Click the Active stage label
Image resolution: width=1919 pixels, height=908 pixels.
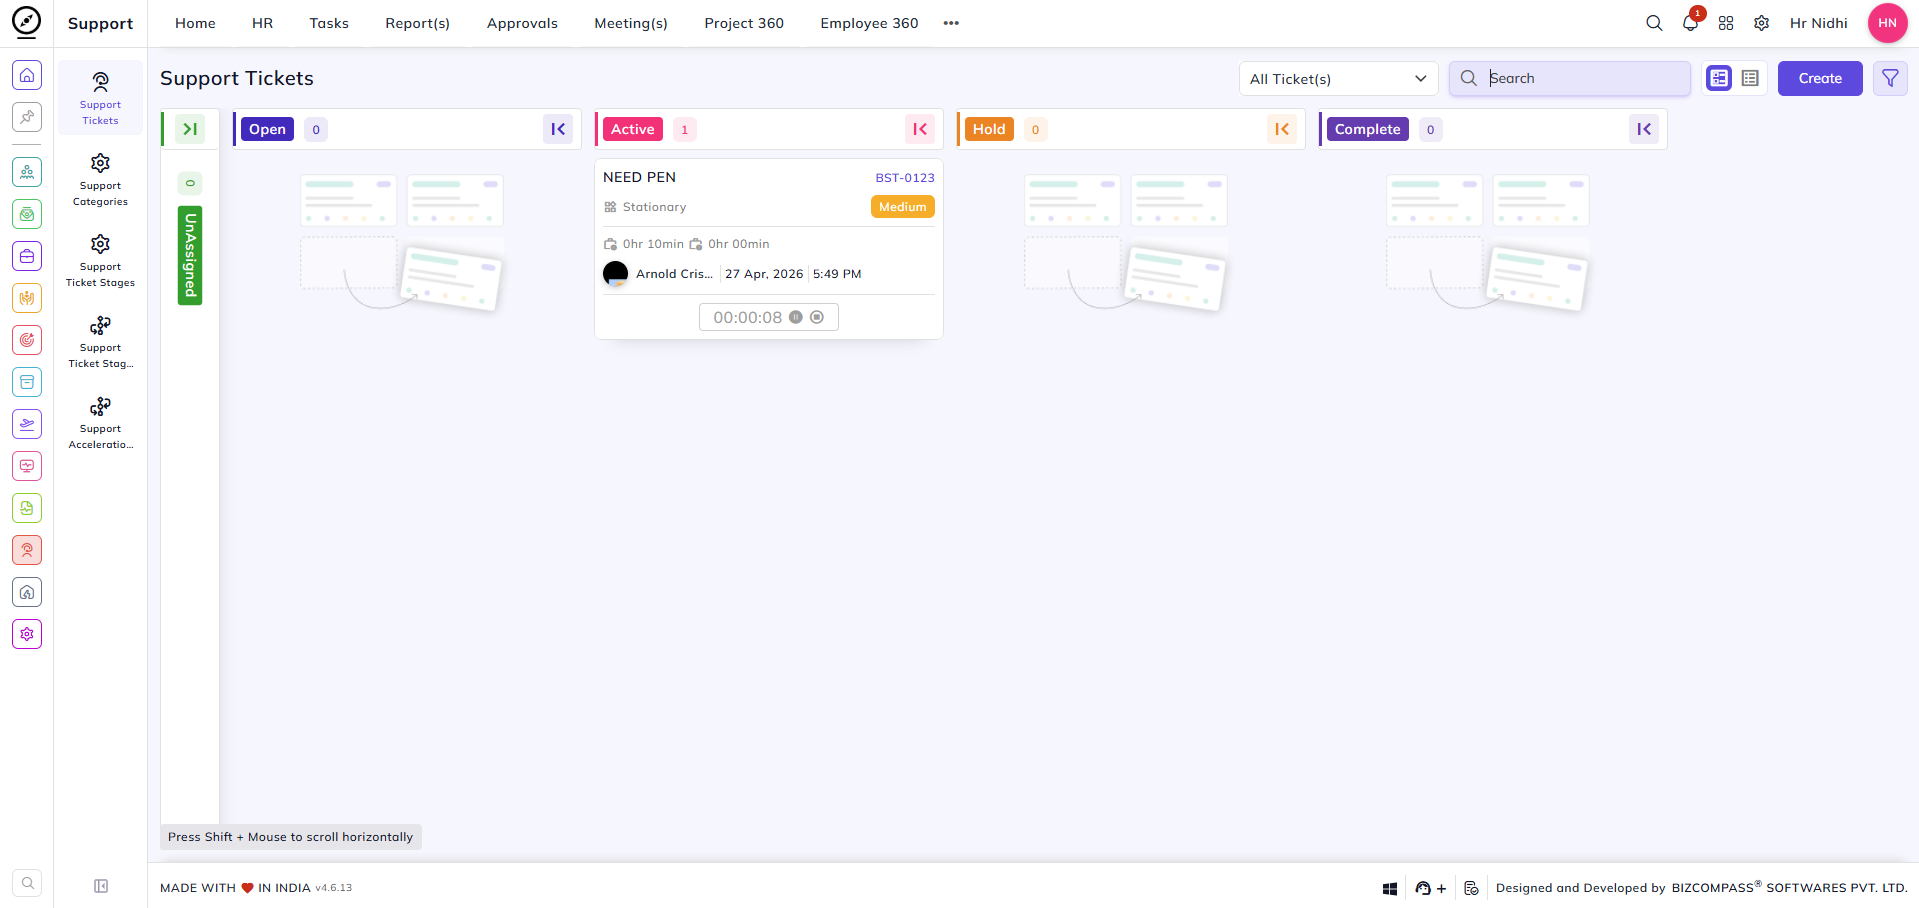633,129
